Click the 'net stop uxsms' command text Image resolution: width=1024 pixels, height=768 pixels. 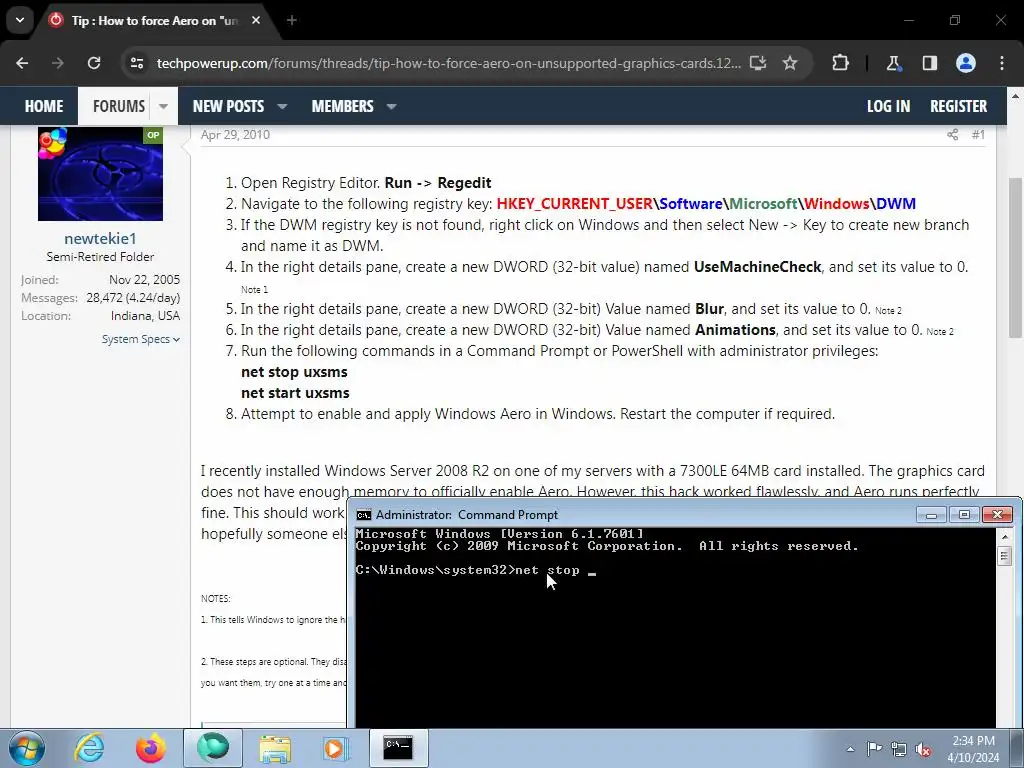[x=294, y=372]
